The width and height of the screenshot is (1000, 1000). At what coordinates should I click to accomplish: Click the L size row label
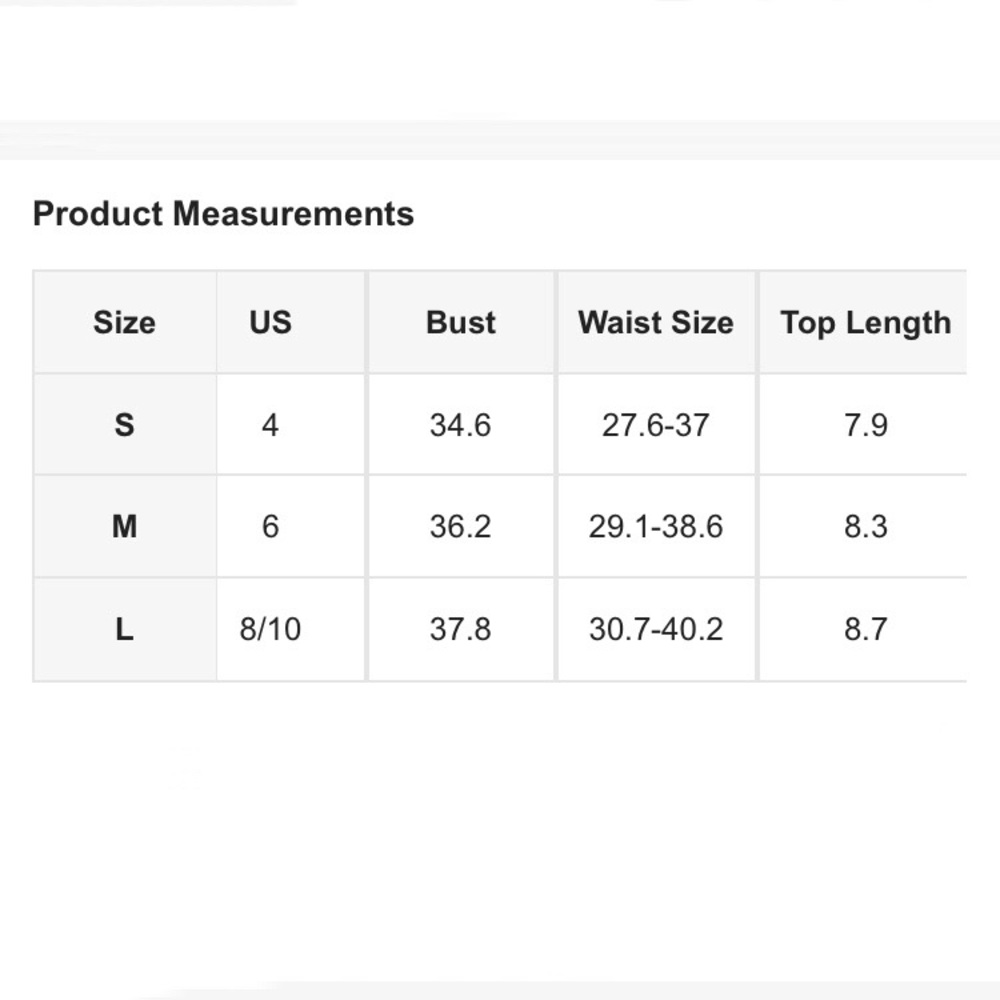click(x=124, y=630)
